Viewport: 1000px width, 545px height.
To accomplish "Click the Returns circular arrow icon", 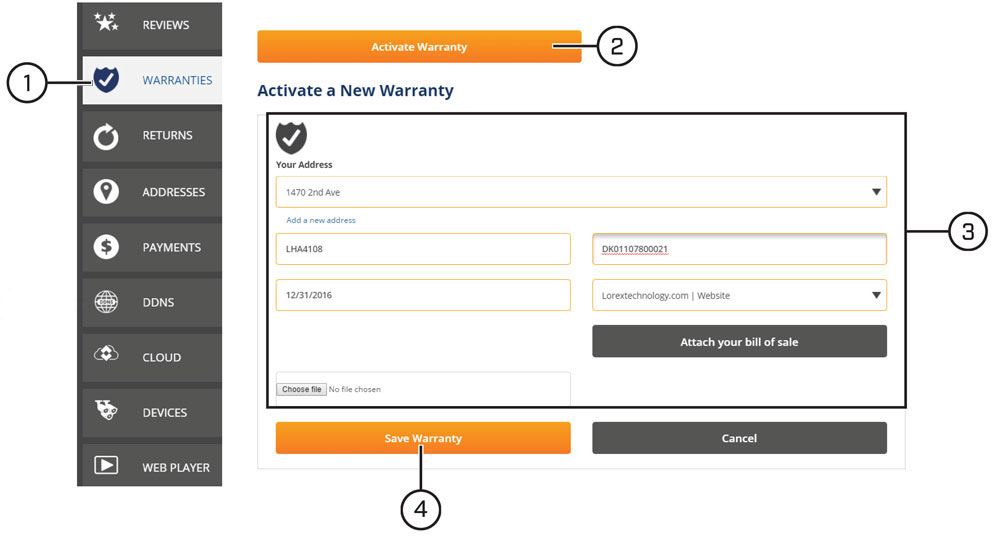I will tap(106, 136).
